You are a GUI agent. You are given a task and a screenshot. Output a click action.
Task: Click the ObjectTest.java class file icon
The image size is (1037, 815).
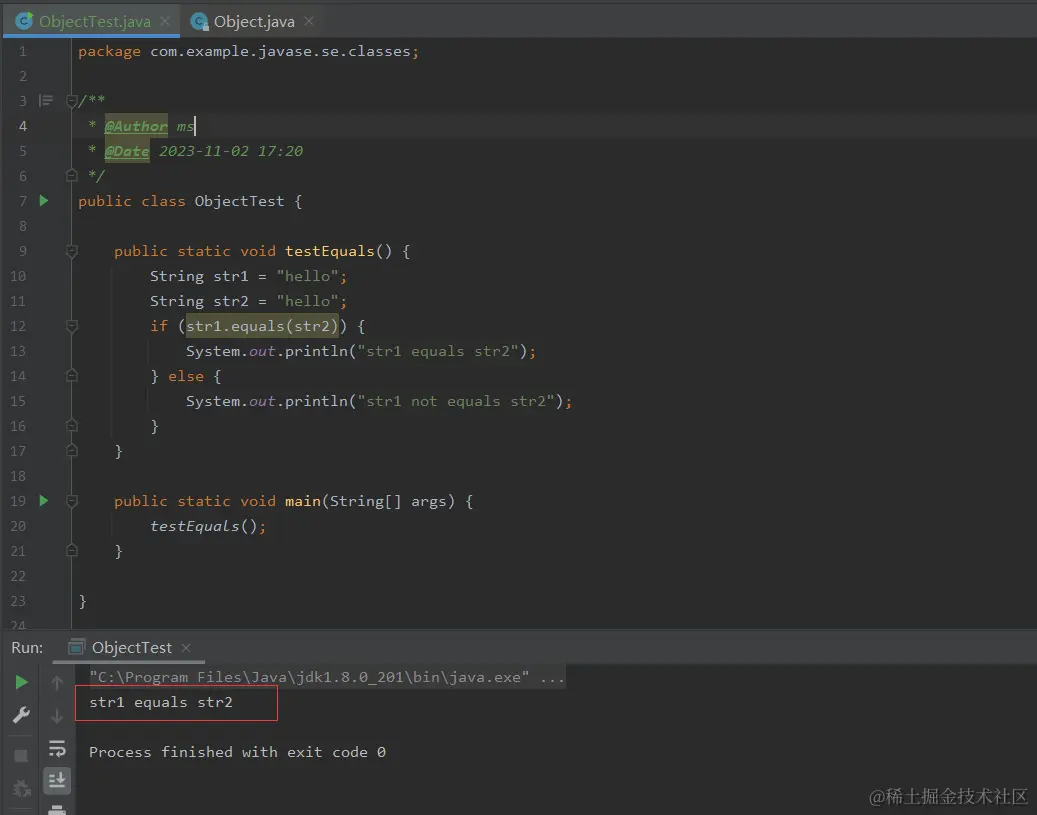(x=24, y=21)
